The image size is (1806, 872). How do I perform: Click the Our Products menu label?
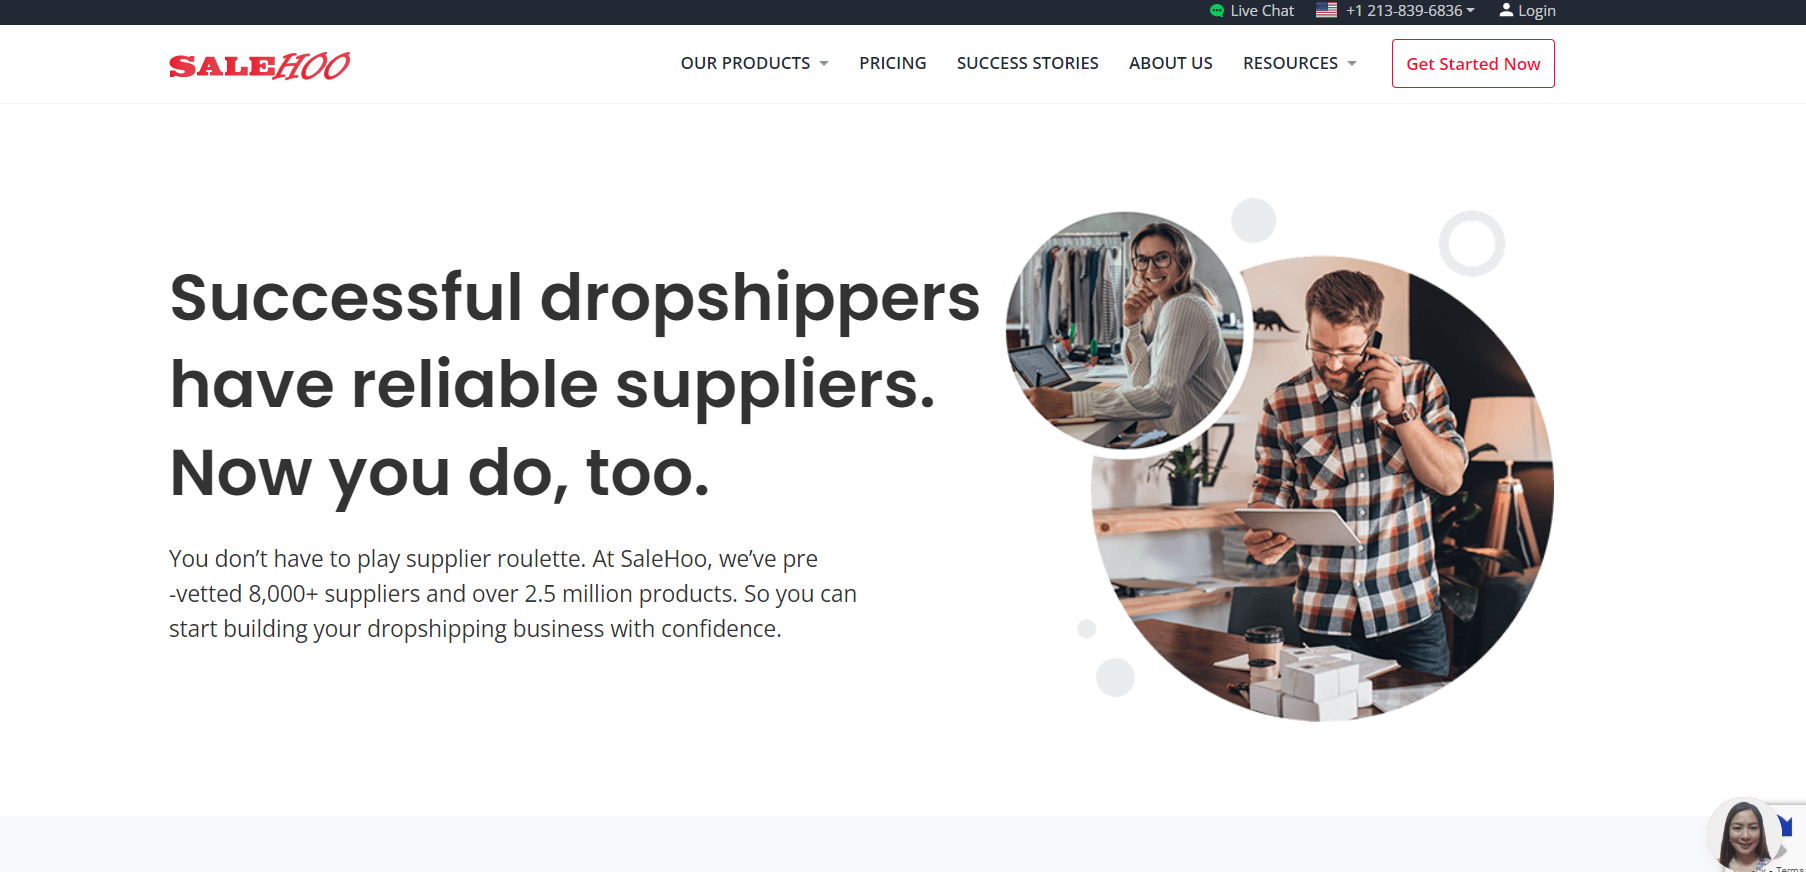pyautogui.click(x=746, y=63)
